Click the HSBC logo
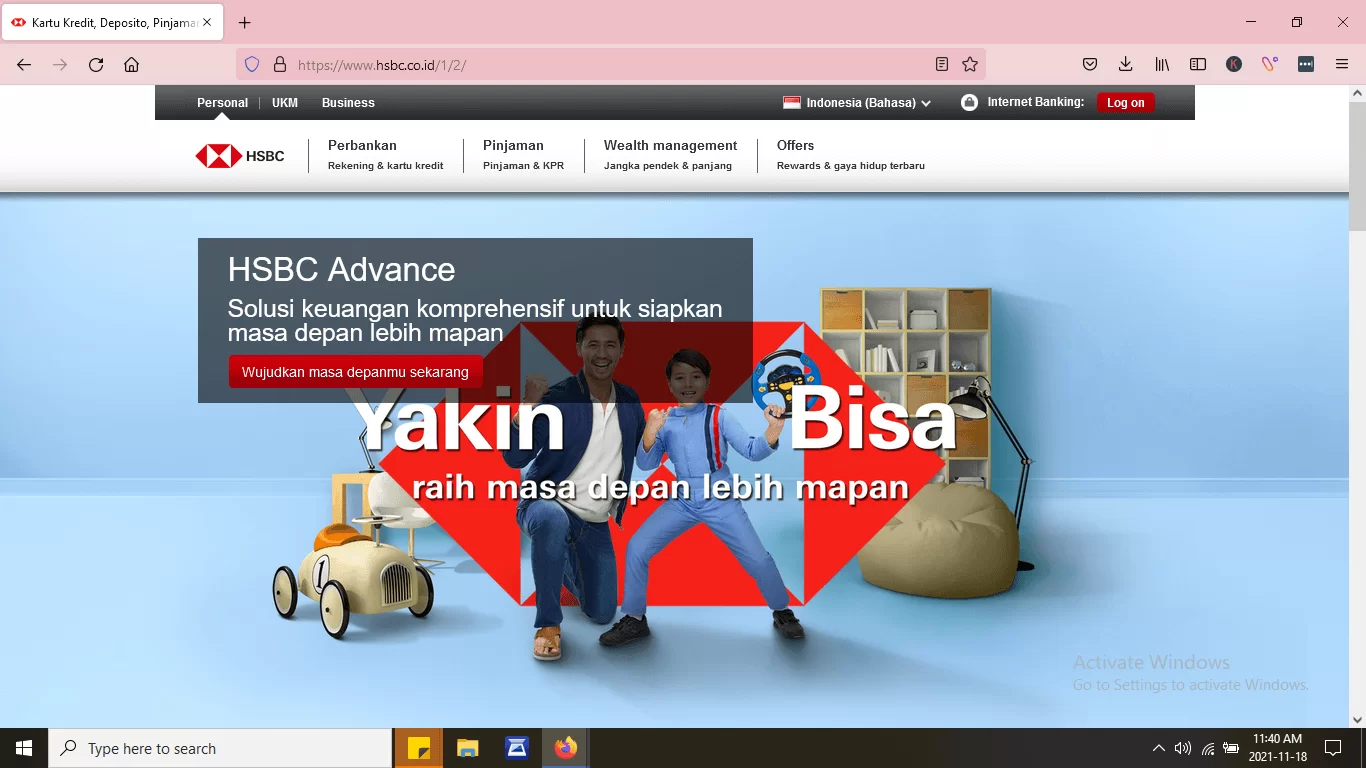Image resolution: width=1366 pixels, height=768 pixels. click(x=240, y=156)
